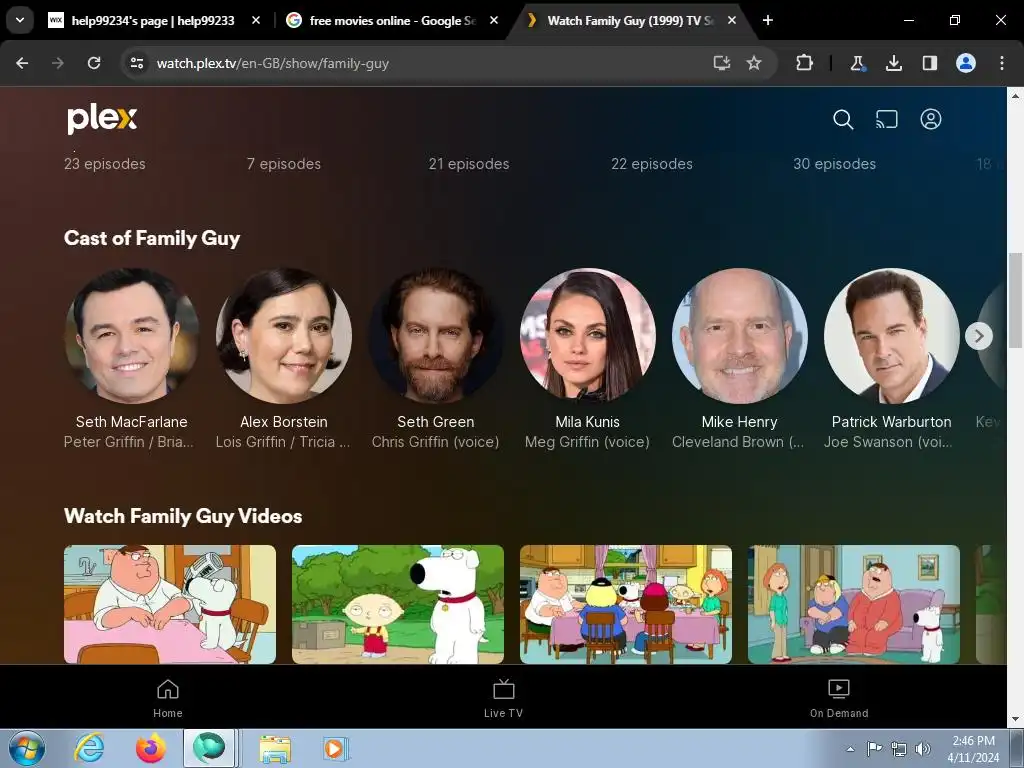Screen dimensions: 1024x768
Task: Open the Plex account profile icon
Action: pyautogui.click(x=931, y=120)
